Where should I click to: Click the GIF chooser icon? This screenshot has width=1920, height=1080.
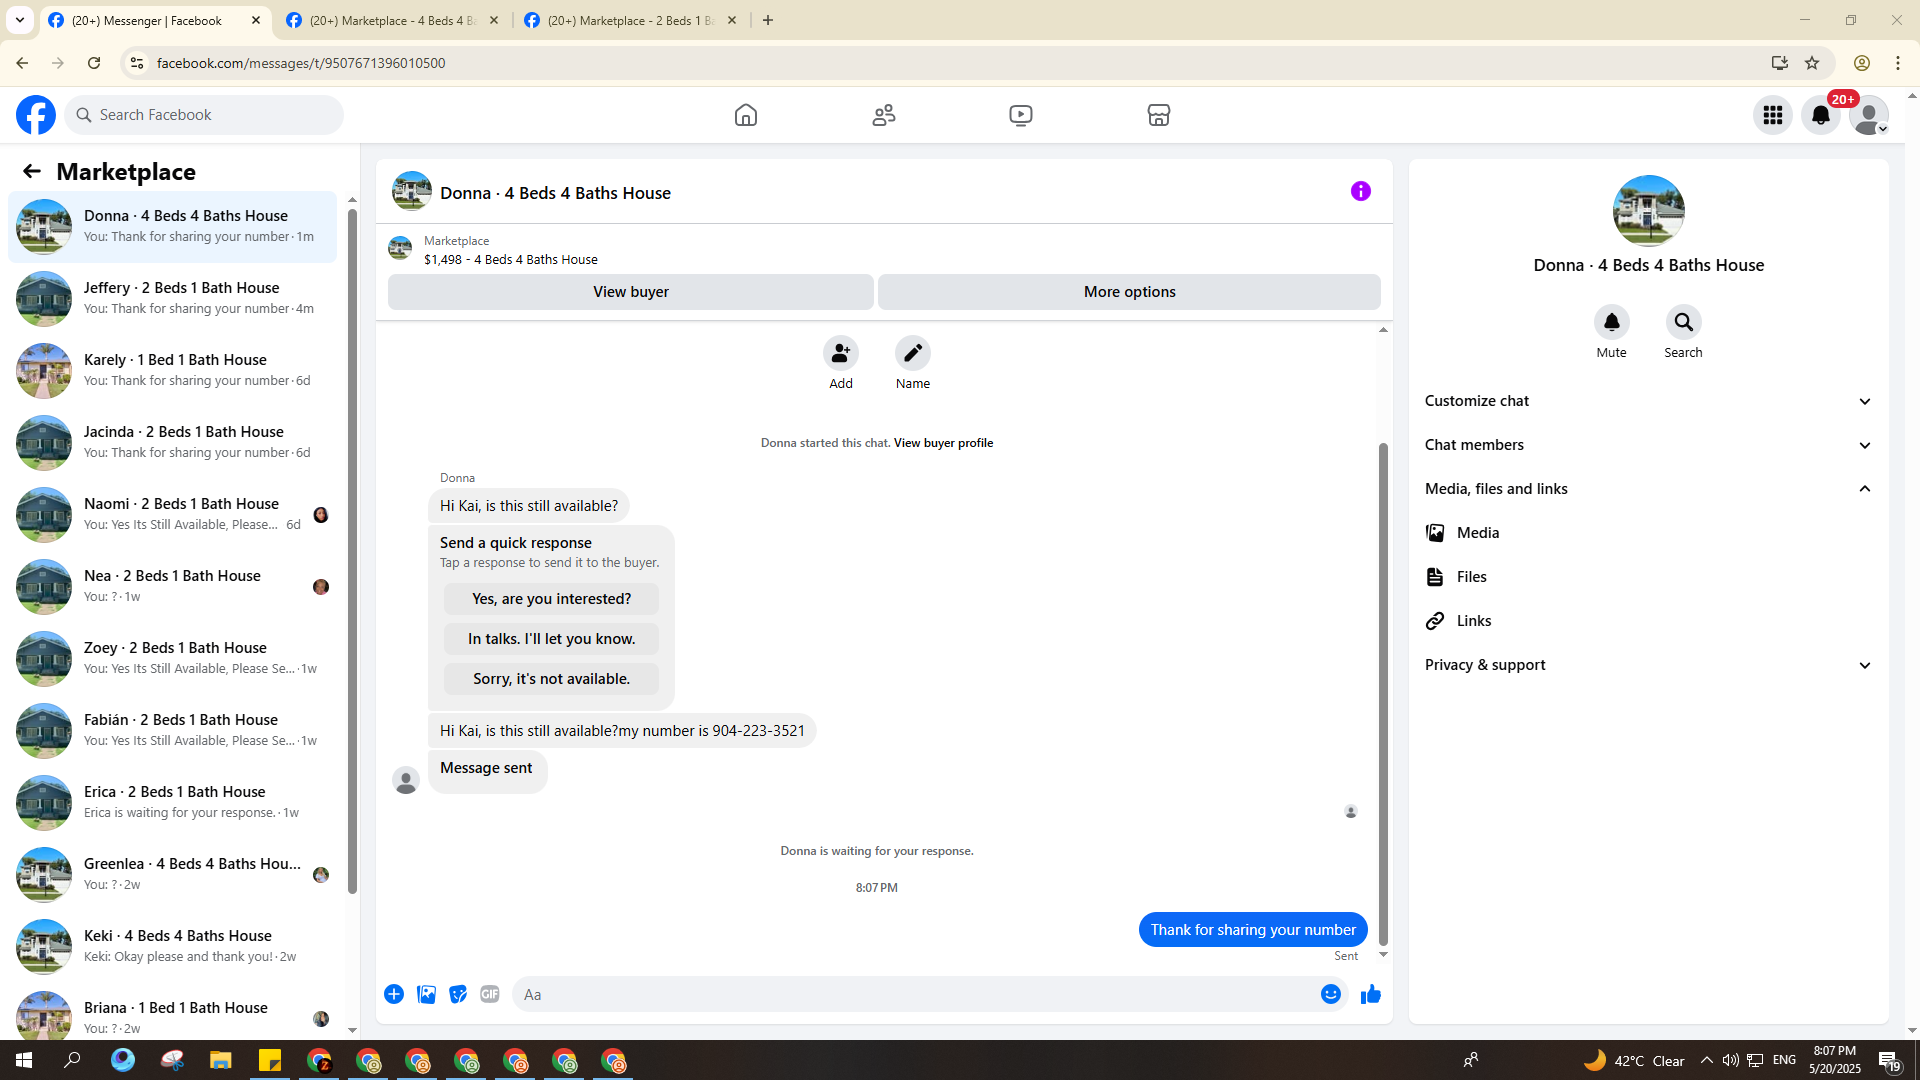click(489, 994)
